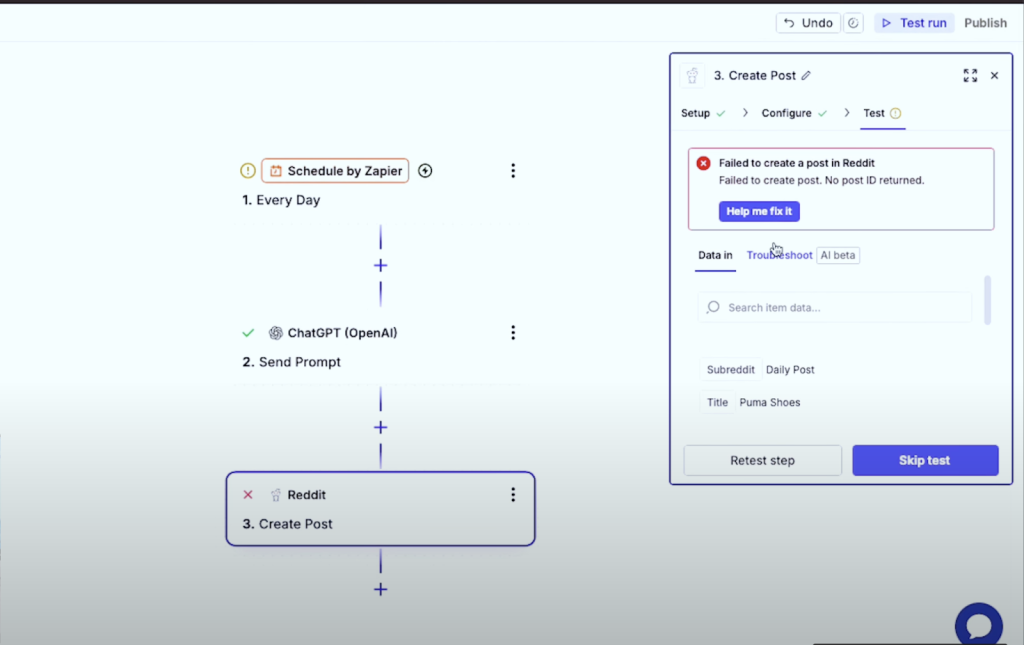Add a step below Reddit Create Post
Viewport: 1024px width, 645px height.
381,590
